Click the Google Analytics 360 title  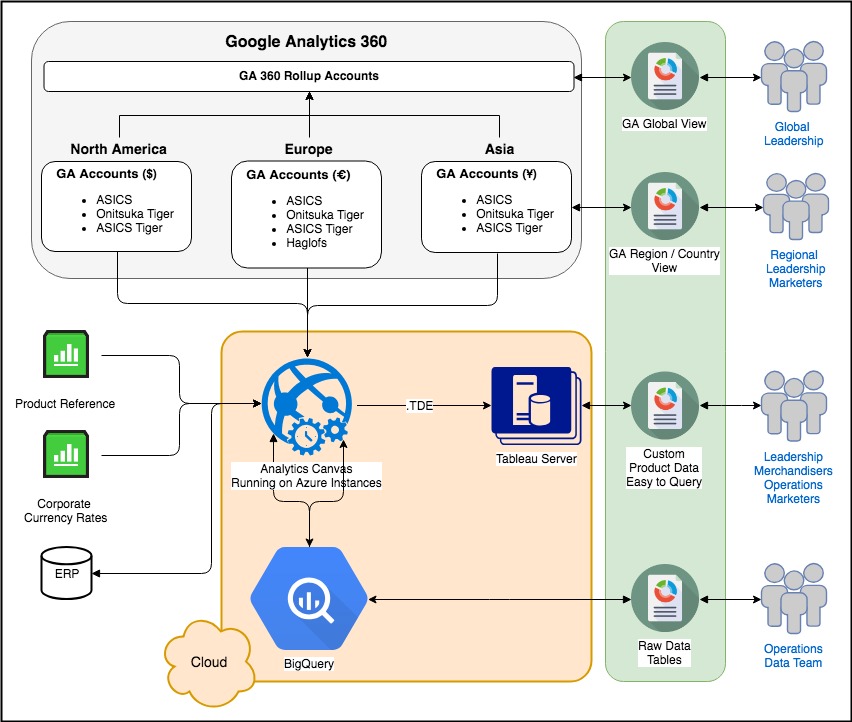[306, 41]
